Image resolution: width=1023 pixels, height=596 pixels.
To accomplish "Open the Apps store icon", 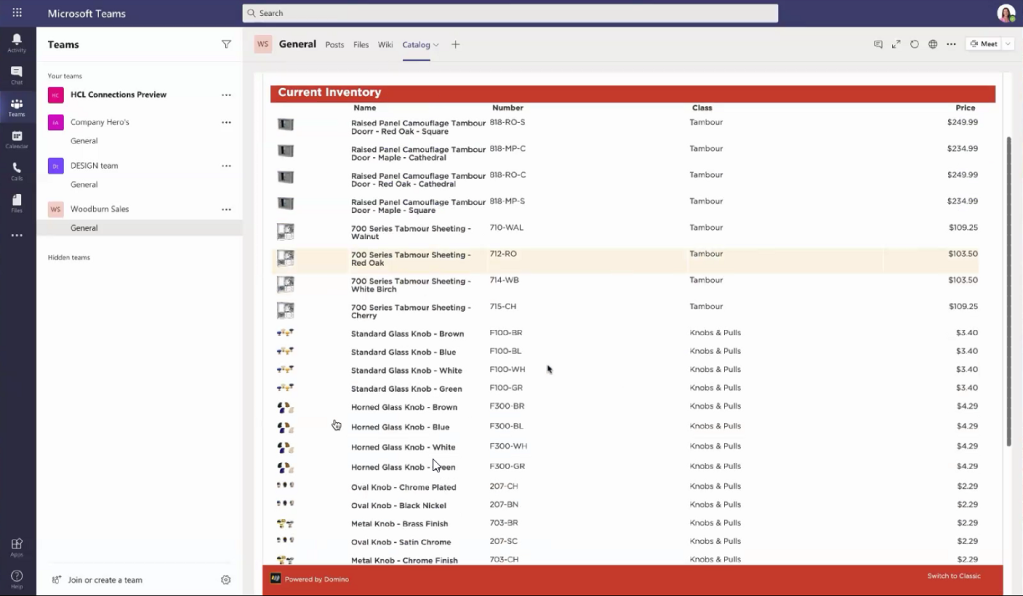I will coord(17,546).
